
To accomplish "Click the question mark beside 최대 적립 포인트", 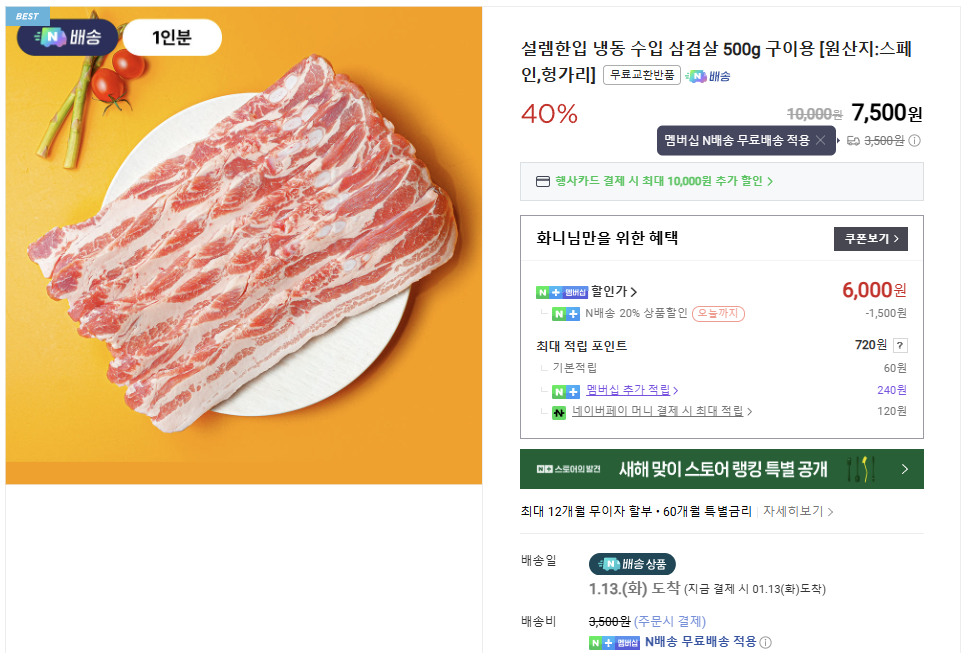I will pos(901,345).
